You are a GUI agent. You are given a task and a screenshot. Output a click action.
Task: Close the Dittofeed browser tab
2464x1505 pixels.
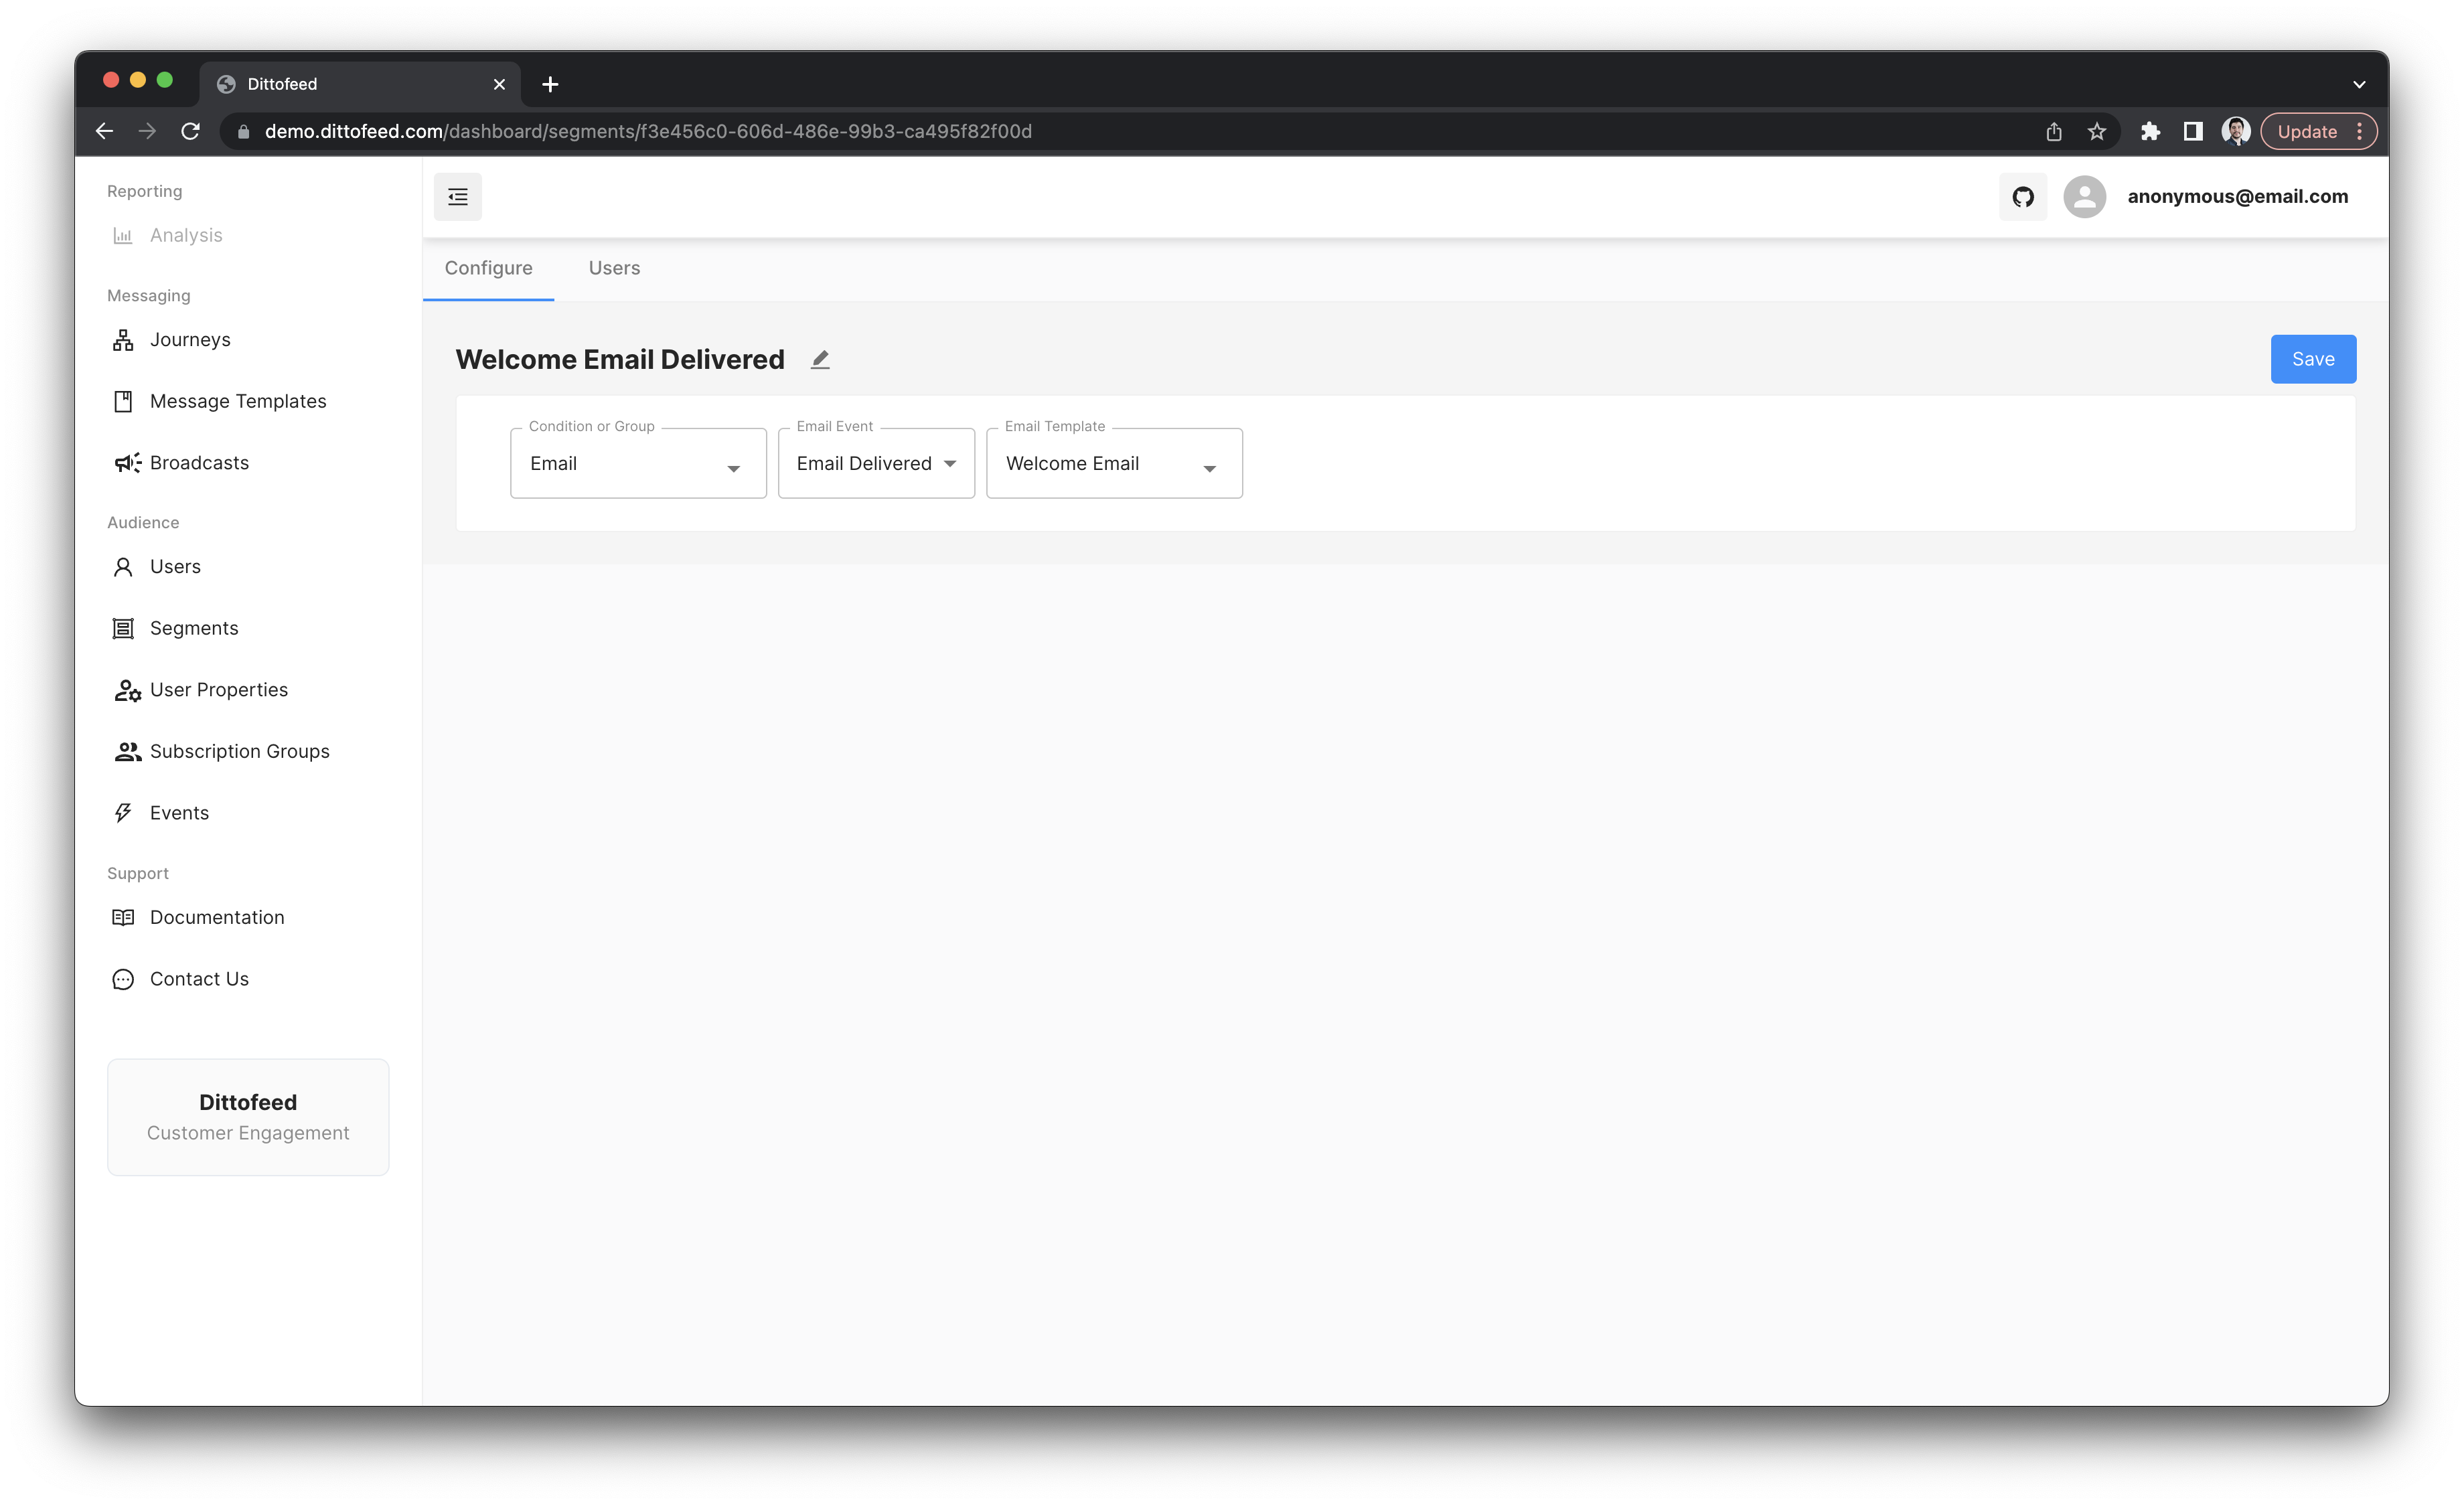499,84
